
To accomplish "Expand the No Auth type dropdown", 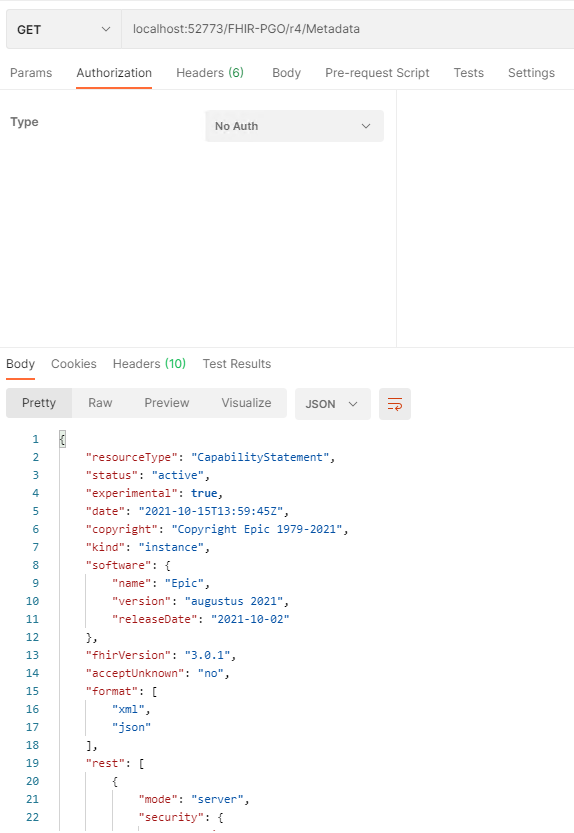I will [x=294, y=126].
